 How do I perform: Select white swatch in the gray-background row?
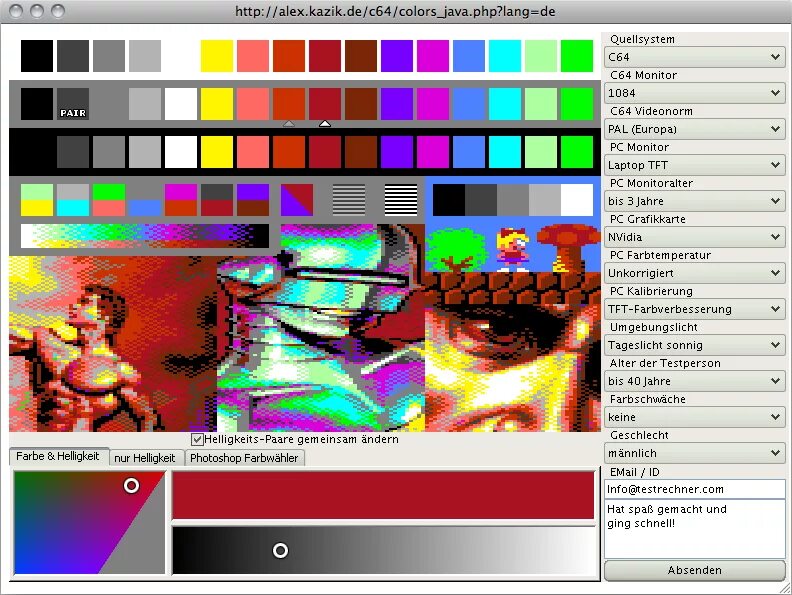pos(181,104)
